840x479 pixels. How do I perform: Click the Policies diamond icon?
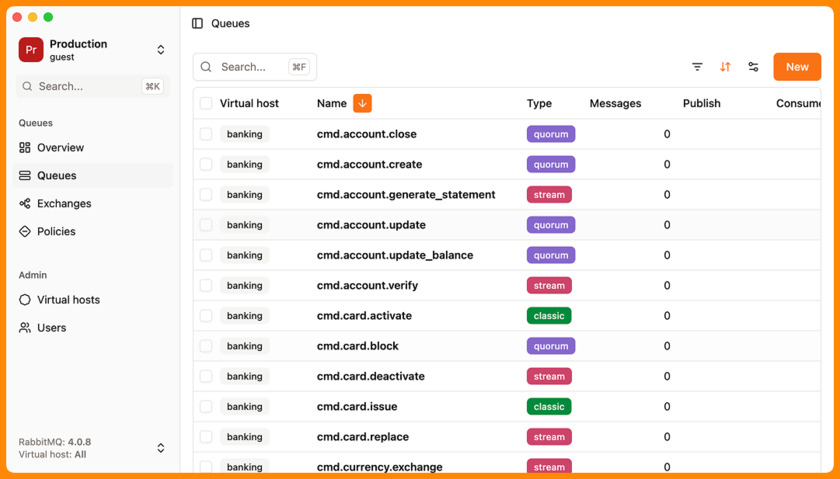pos(25,231)
